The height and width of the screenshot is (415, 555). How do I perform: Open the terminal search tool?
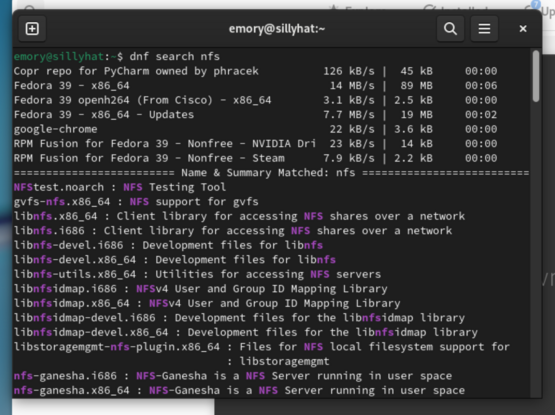[450, 29]
